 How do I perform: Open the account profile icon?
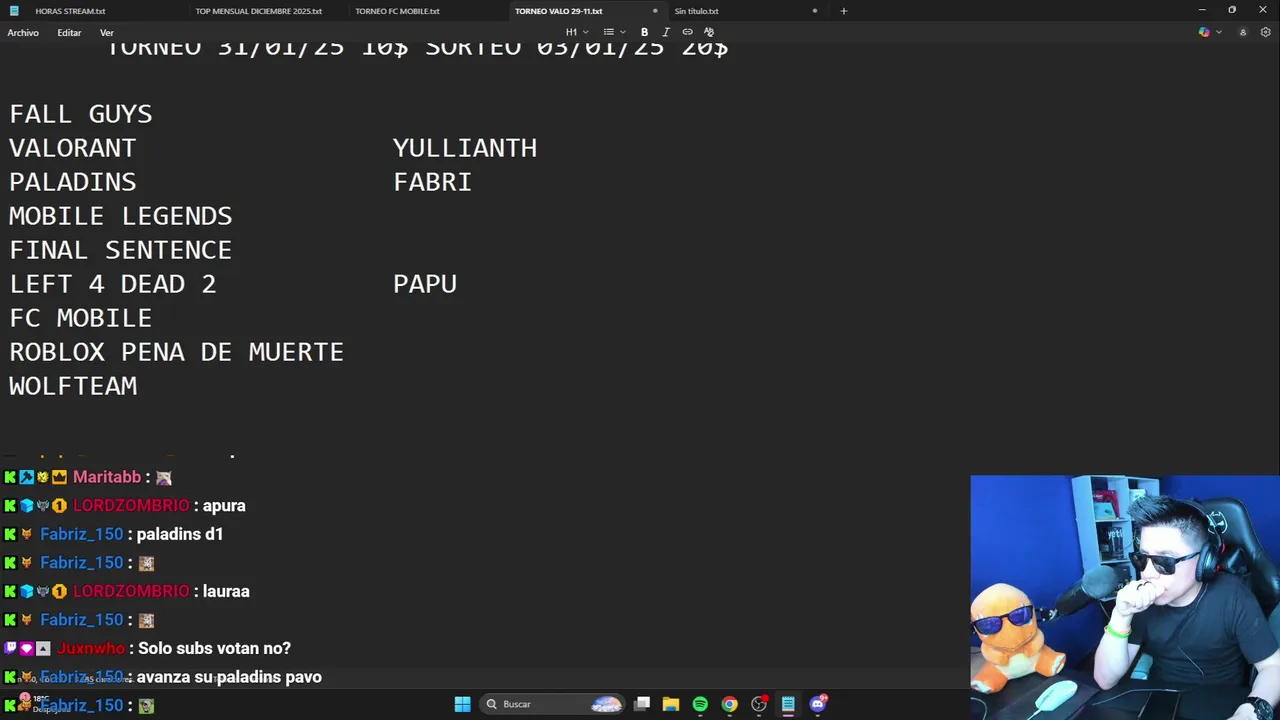click(x=1243, y=32)
